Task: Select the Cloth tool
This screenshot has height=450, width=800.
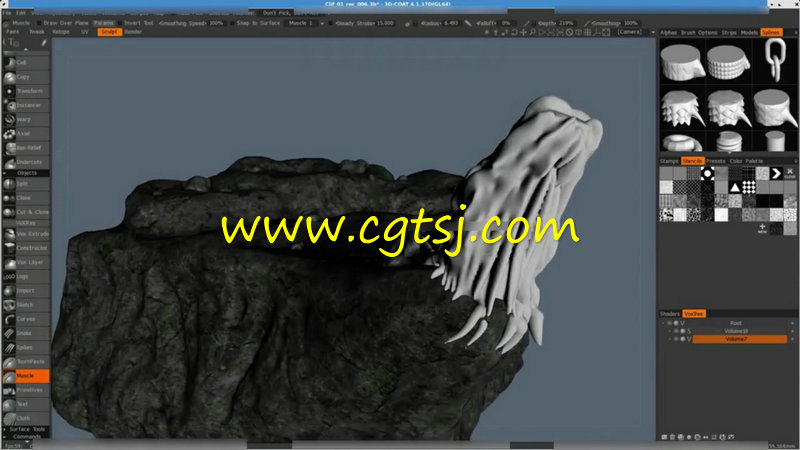Action: tap(26, 418)
